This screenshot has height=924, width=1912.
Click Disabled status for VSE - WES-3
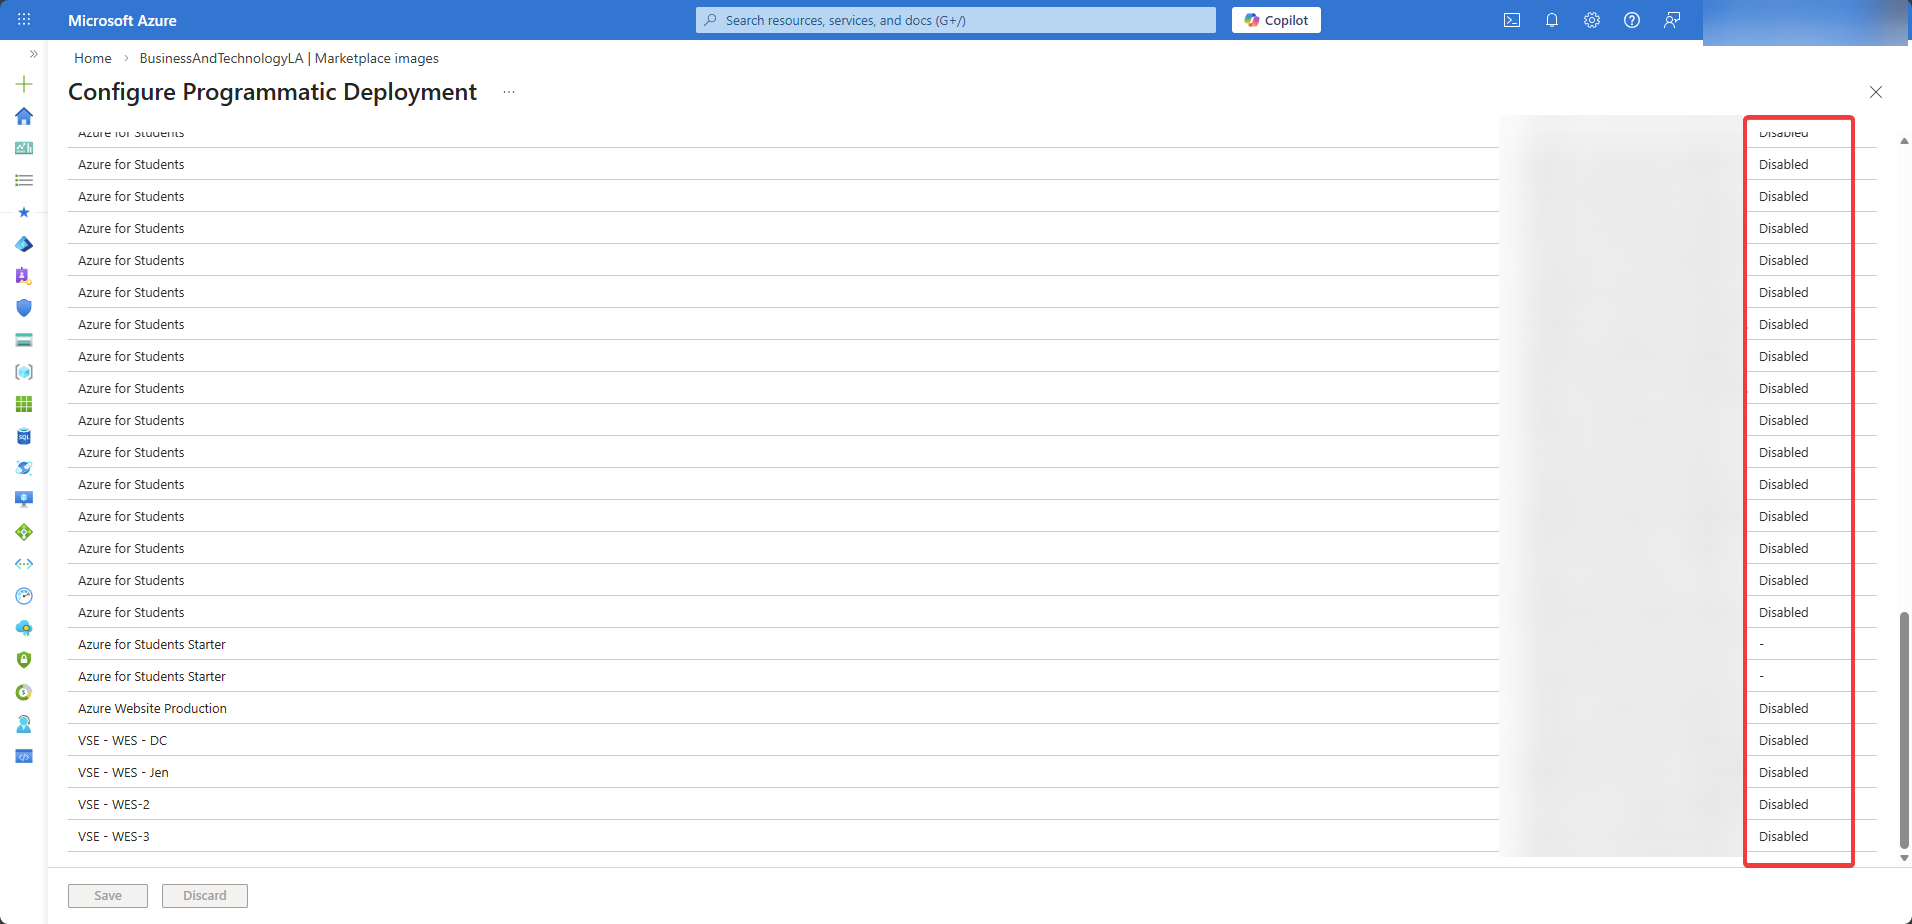point(1784,836)
